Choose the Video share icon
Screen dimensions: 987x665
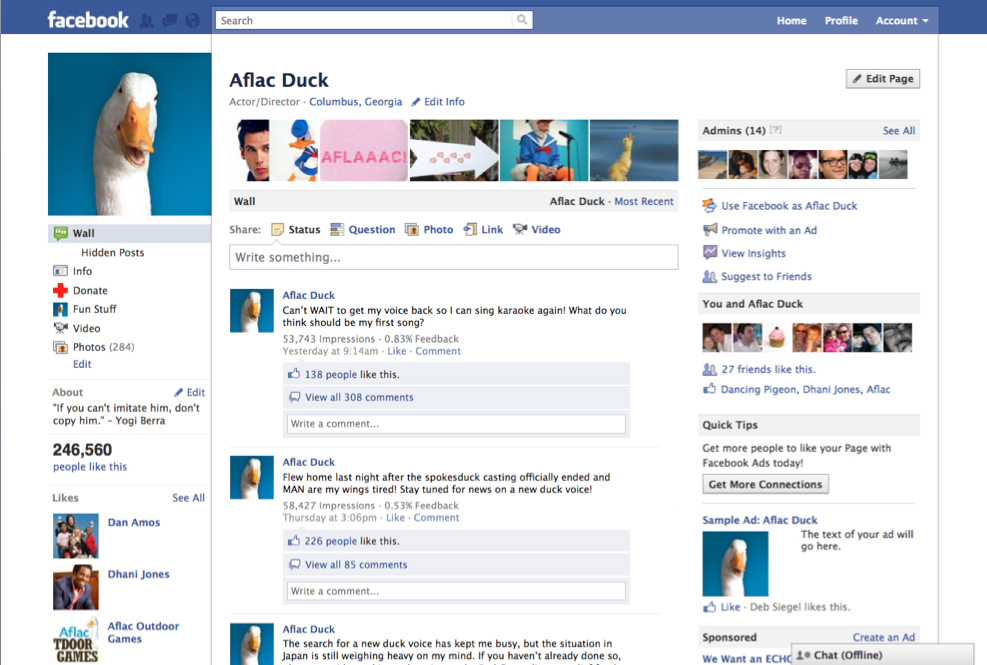[520, 230]
